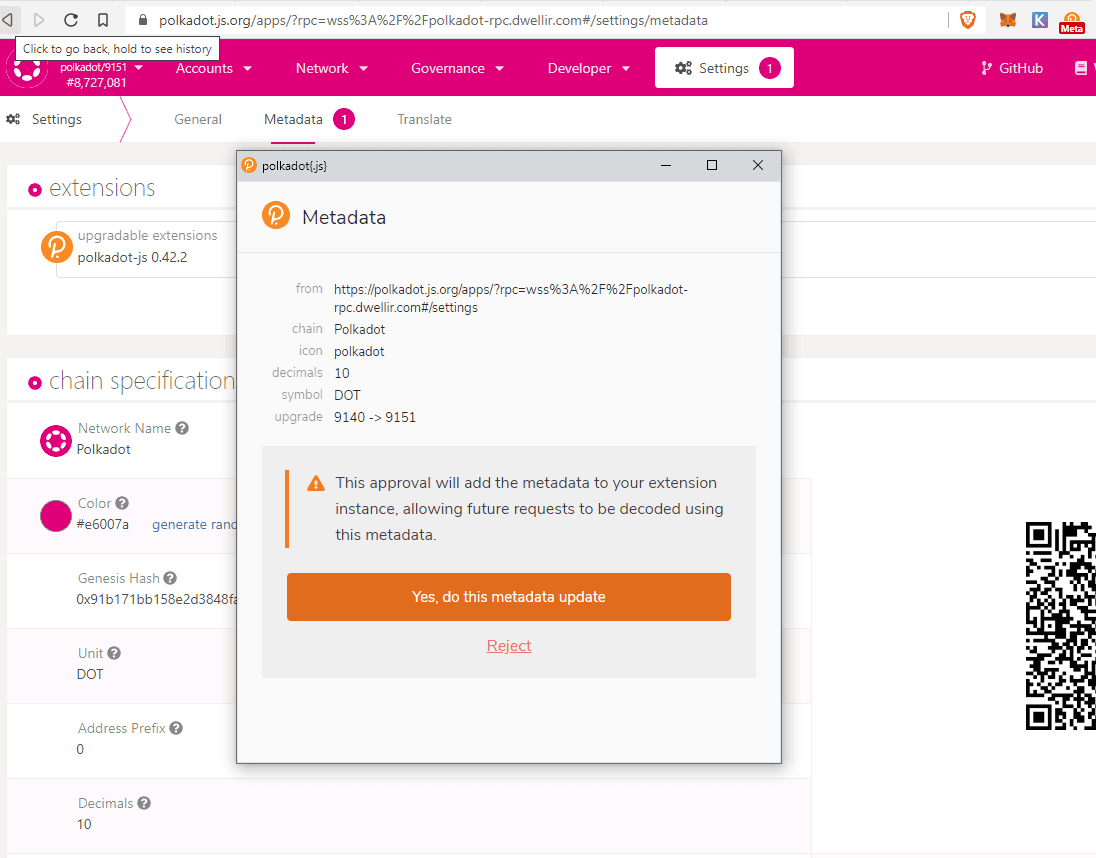This screenshot has width=1096, height=858.
Task: Open the Developer dropdown menu
Action: 588,68
